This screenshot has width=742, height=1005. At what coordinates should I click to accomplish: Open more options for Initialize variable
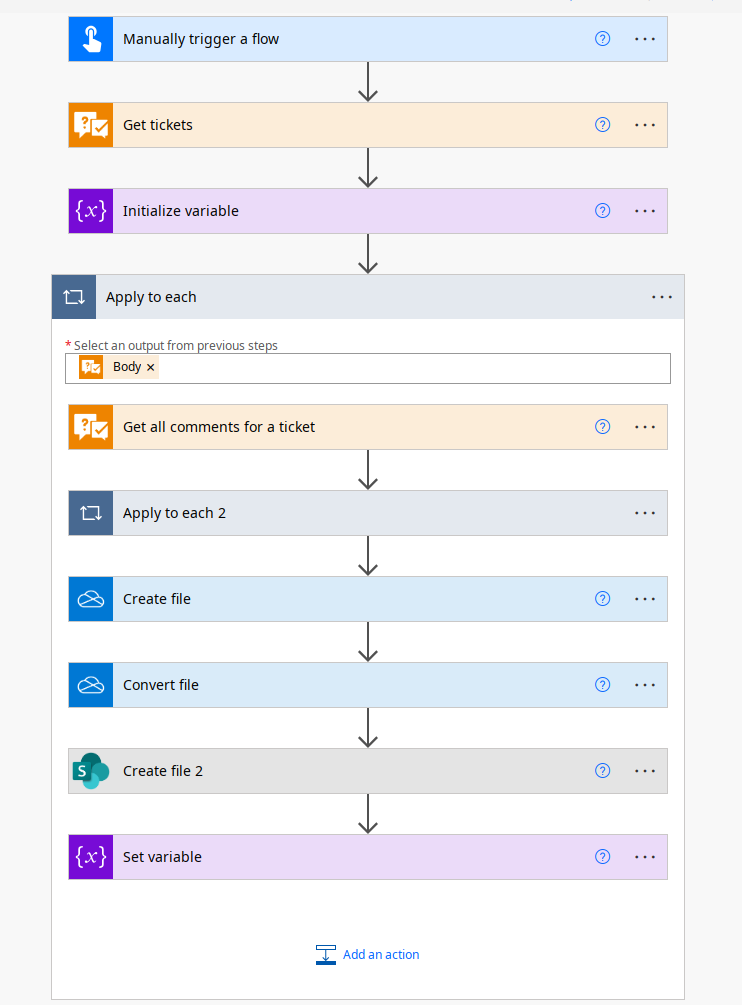coord(645,211)
